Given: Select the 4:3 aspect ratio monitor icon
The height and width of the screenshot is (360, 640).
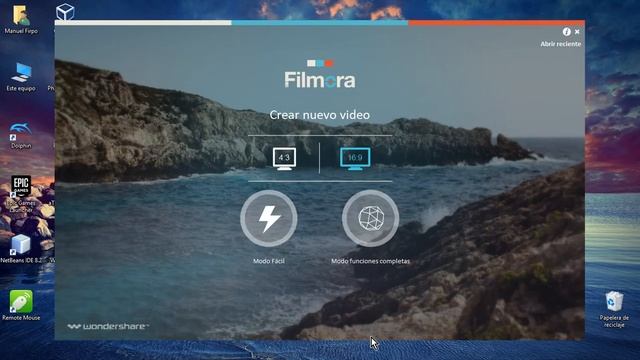Looking at the screenshot, I should 284,158.
